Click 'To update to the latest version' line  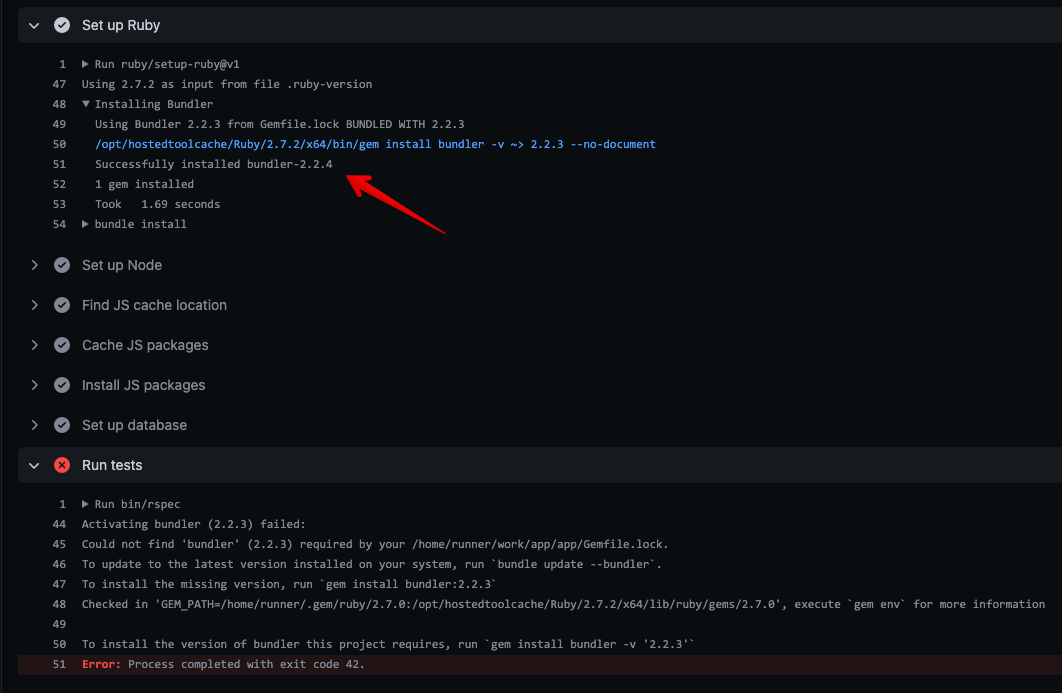coord(372,564)
